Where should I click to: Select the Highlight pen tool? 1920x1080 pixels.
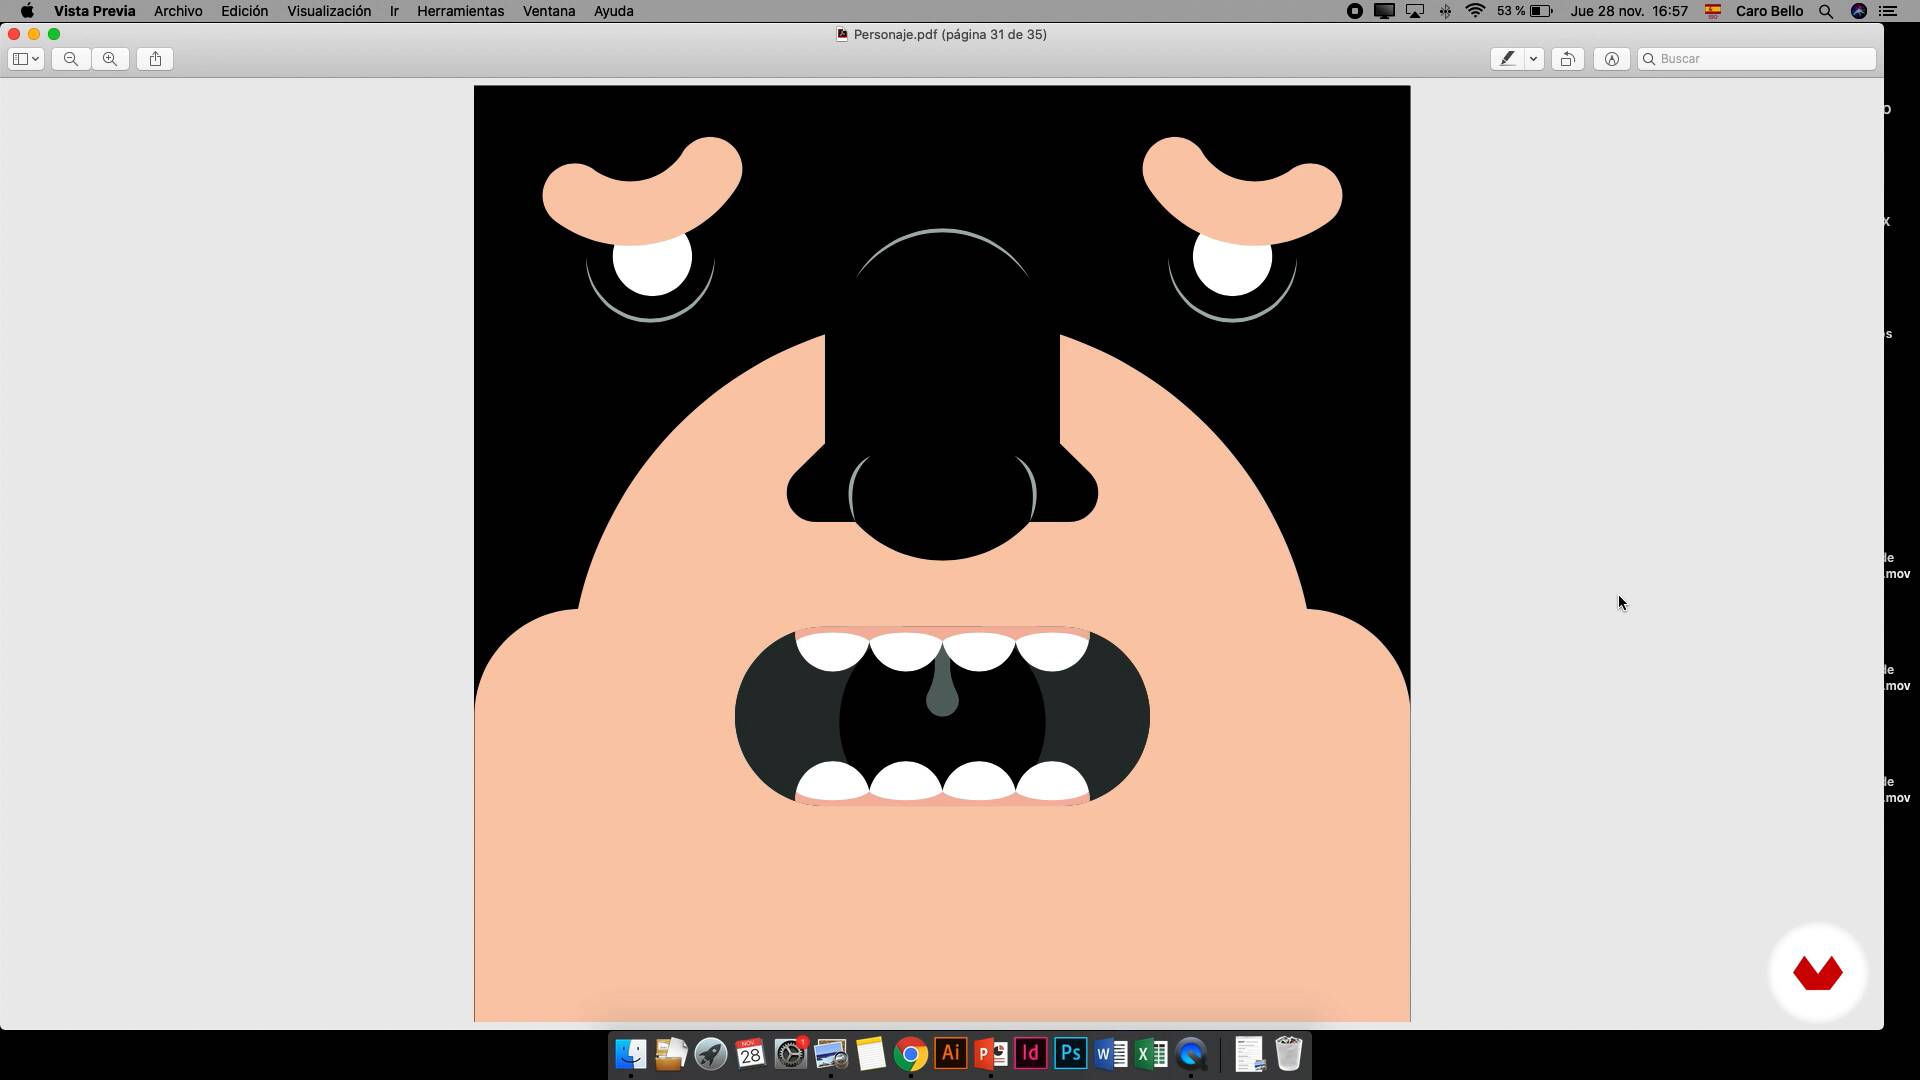(1507, 59)
